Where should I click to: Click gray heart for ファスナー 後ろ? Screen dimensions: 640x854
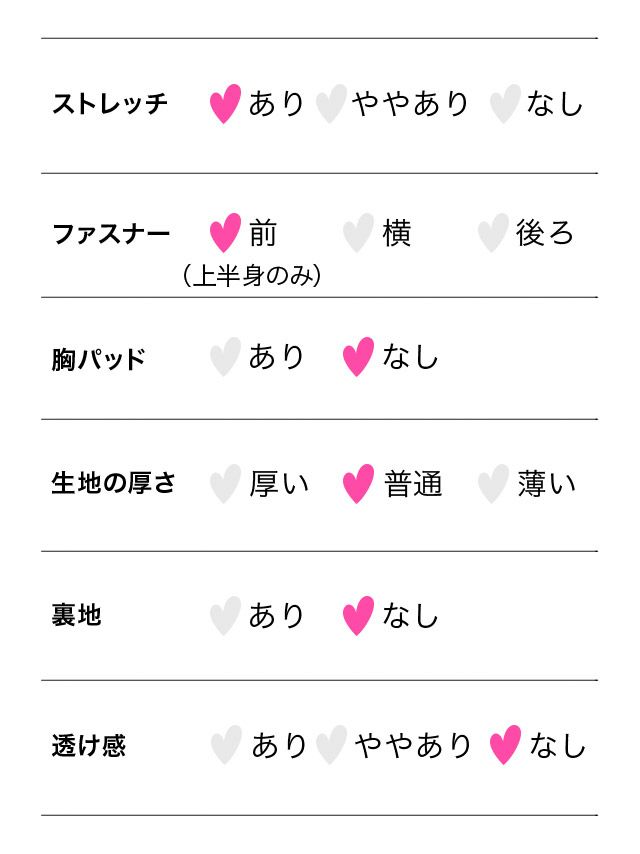pos(492,233)
